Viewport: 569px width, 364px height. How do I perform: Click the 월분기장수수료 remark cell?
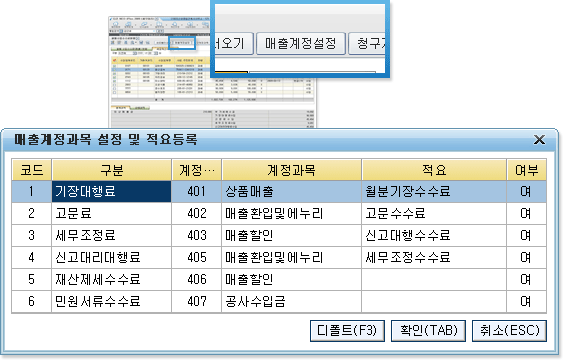click(434, 192)
